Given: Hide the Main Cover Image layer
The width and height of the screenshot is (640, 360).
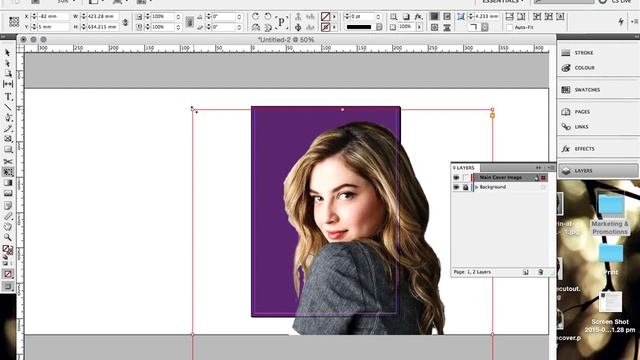Looking at the screenshot, I should click(456, 178).
